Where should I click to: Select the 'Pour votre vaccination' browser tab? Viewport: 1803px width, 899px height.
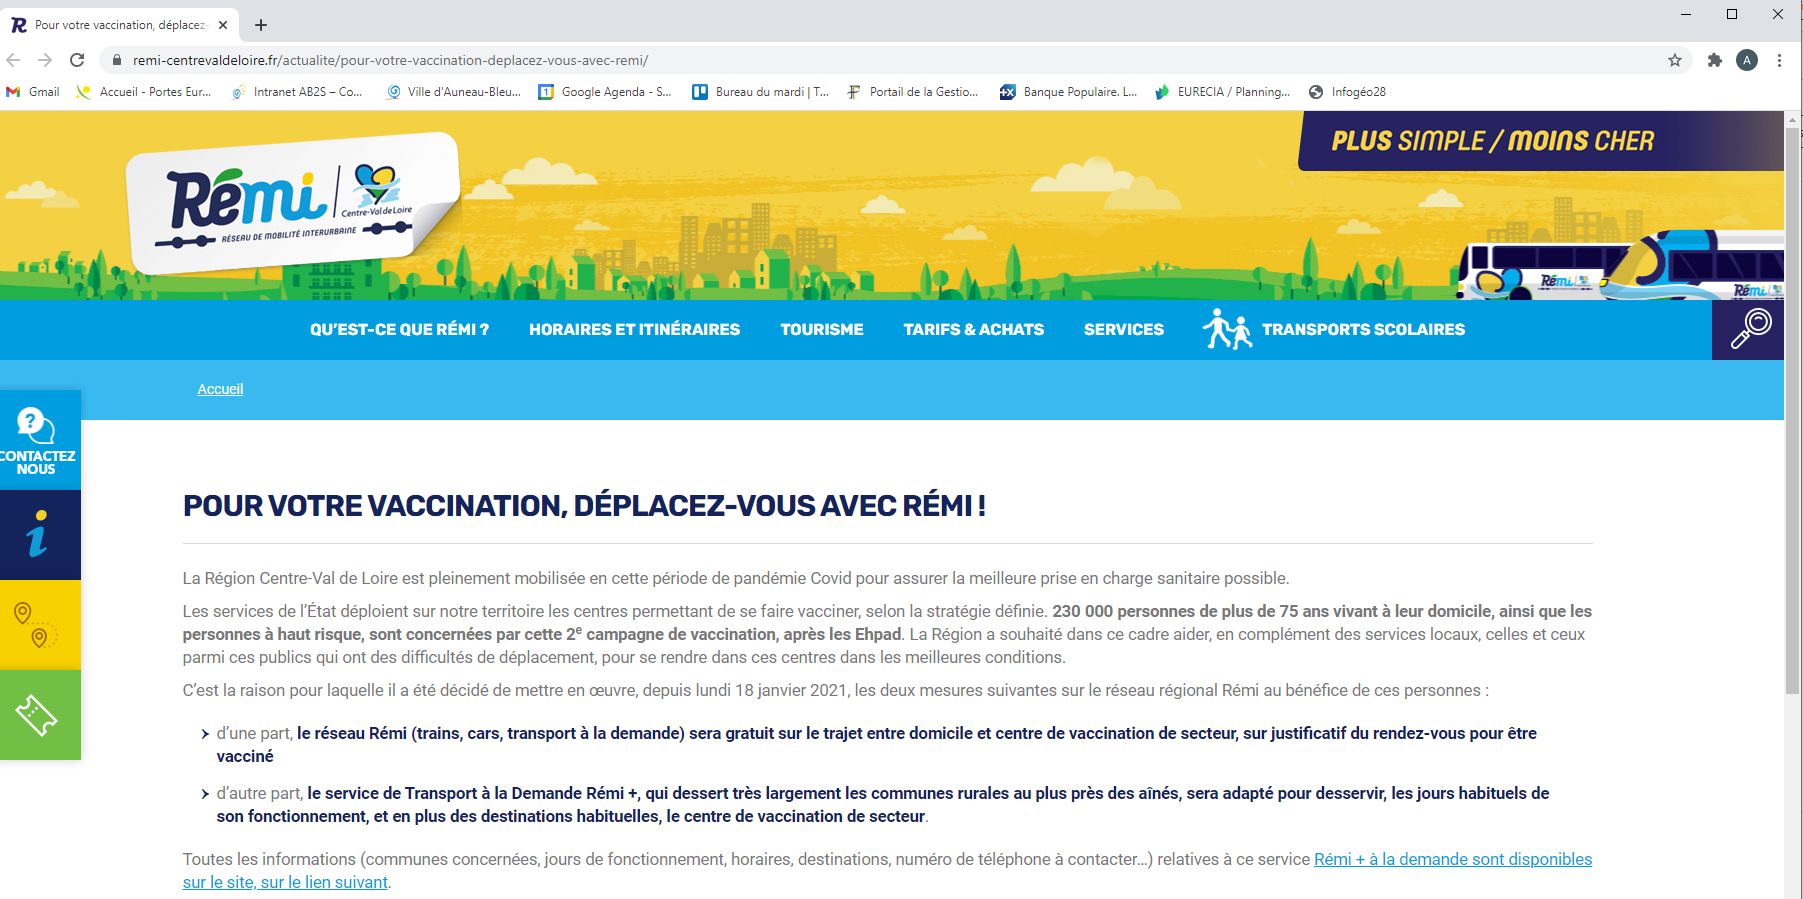(120, 25)
